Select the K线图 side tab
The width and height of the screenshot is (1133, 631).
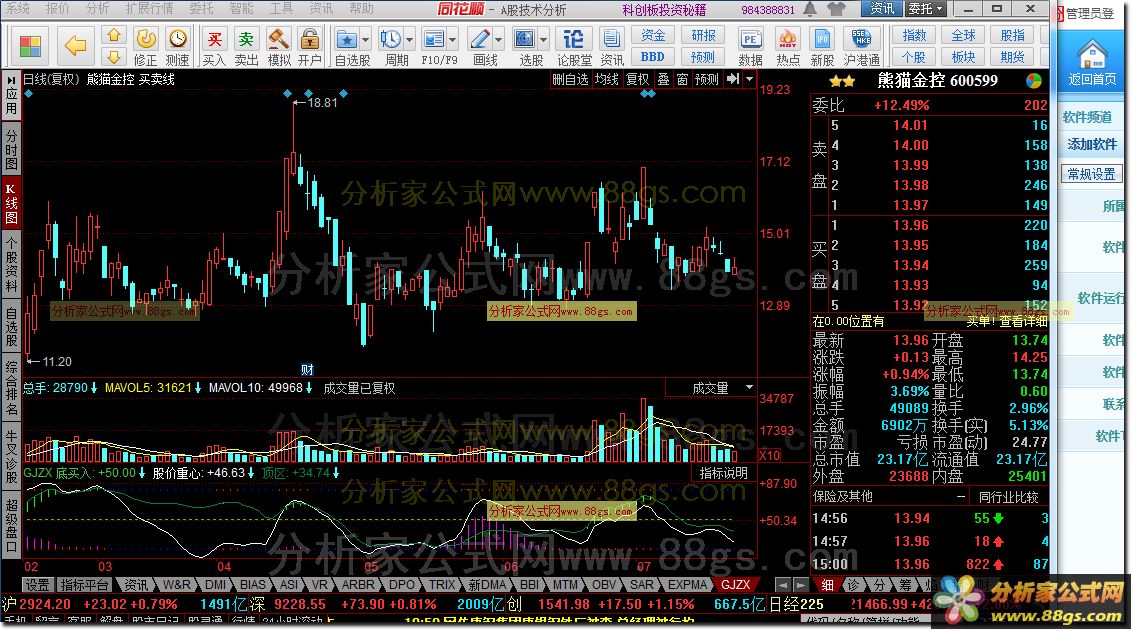click(x=11, y=205)
